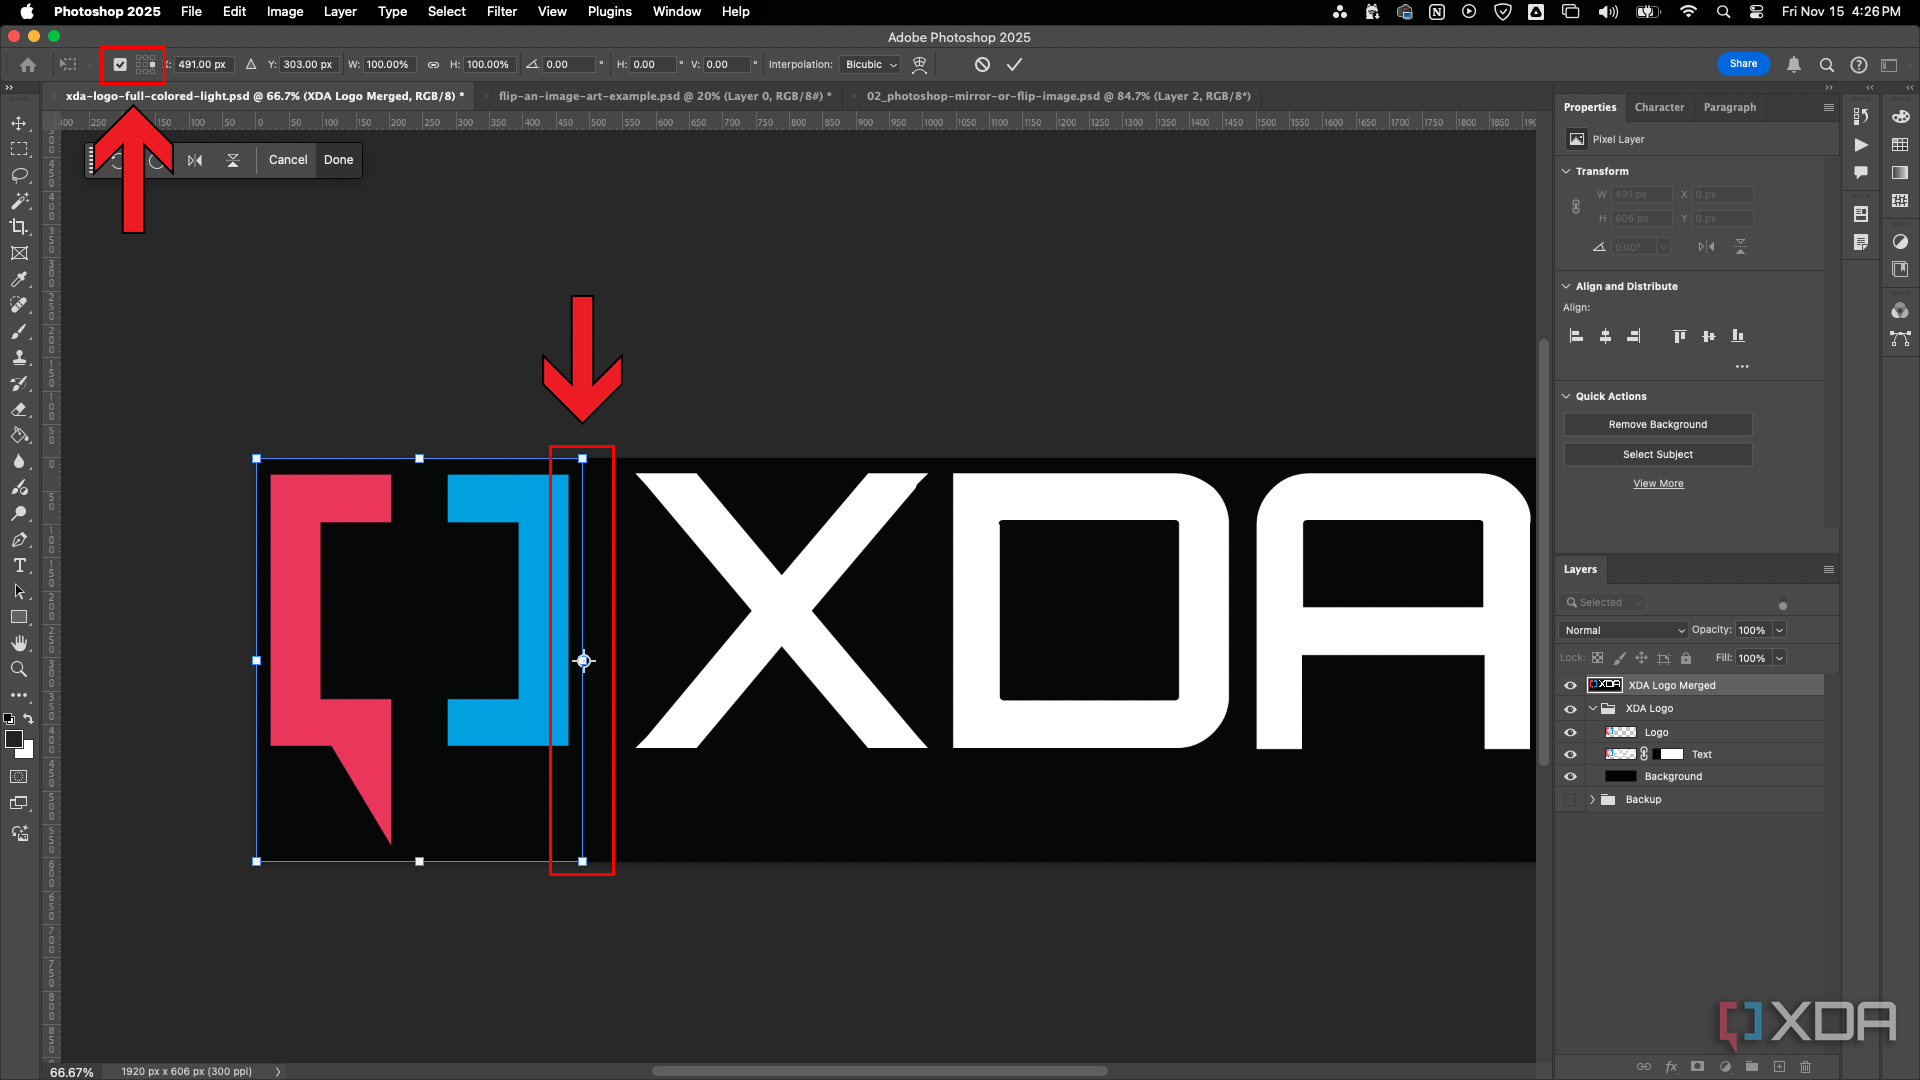Click the Cancel button in transform bar
1920x1080 pixels.
click(x=287, y=158)
